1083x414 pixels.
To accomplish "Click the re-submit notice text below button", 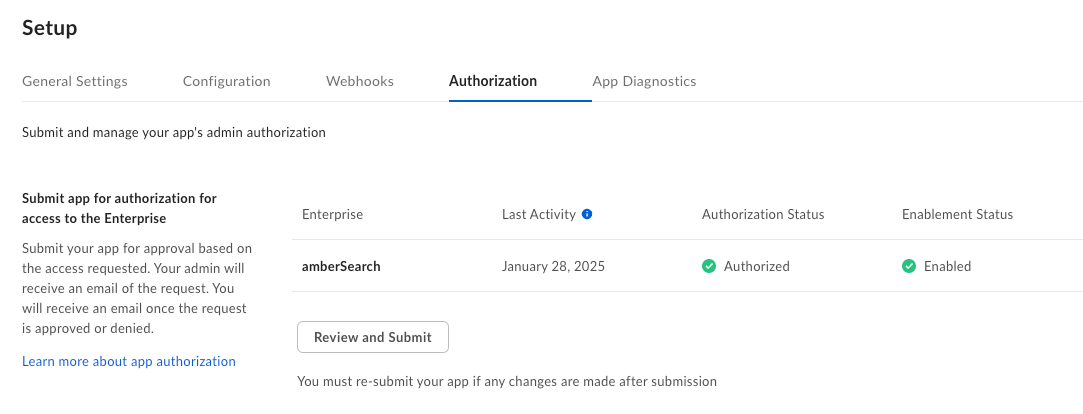I will tap(507, 381).
